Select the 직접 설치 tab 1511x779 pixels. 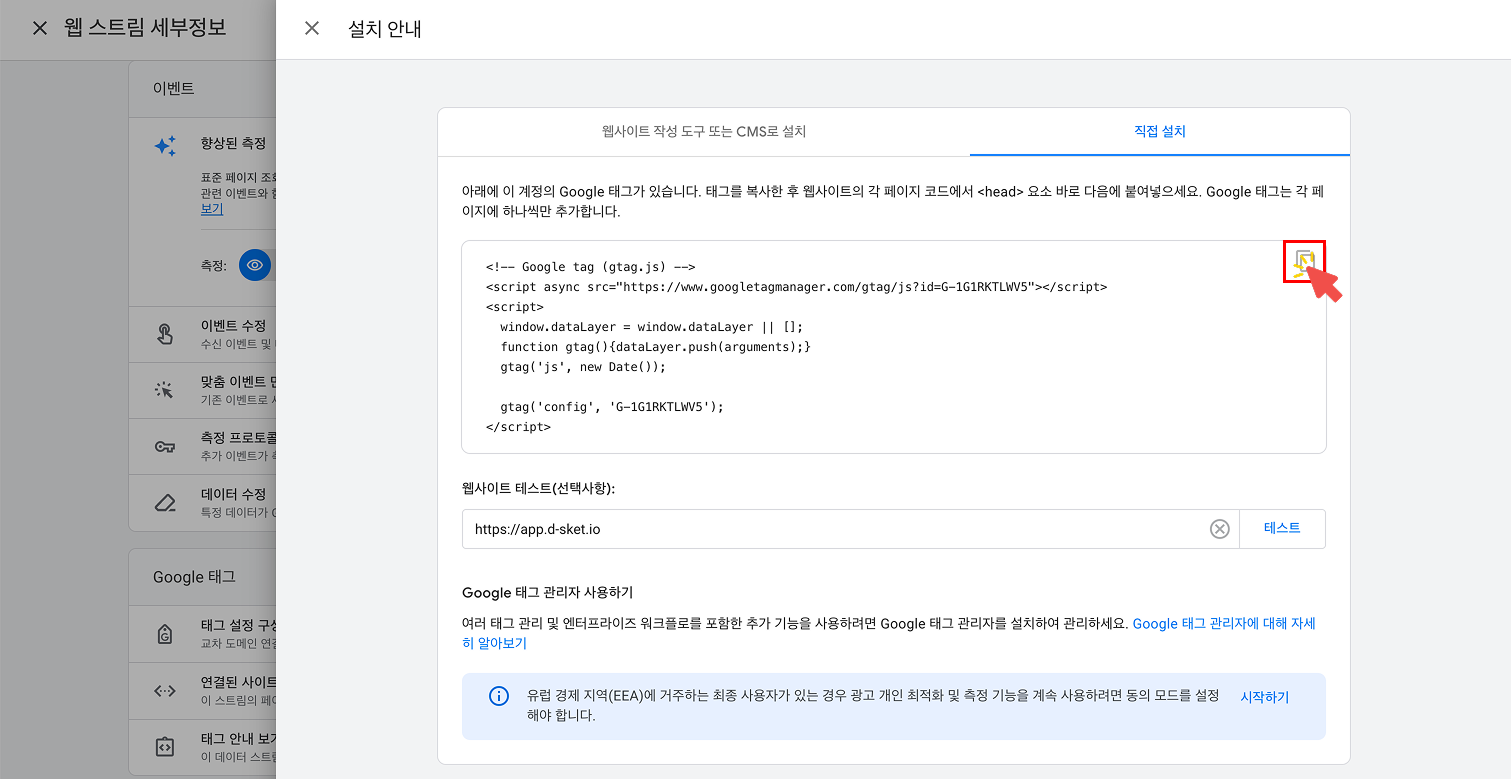click(1159, 131)
